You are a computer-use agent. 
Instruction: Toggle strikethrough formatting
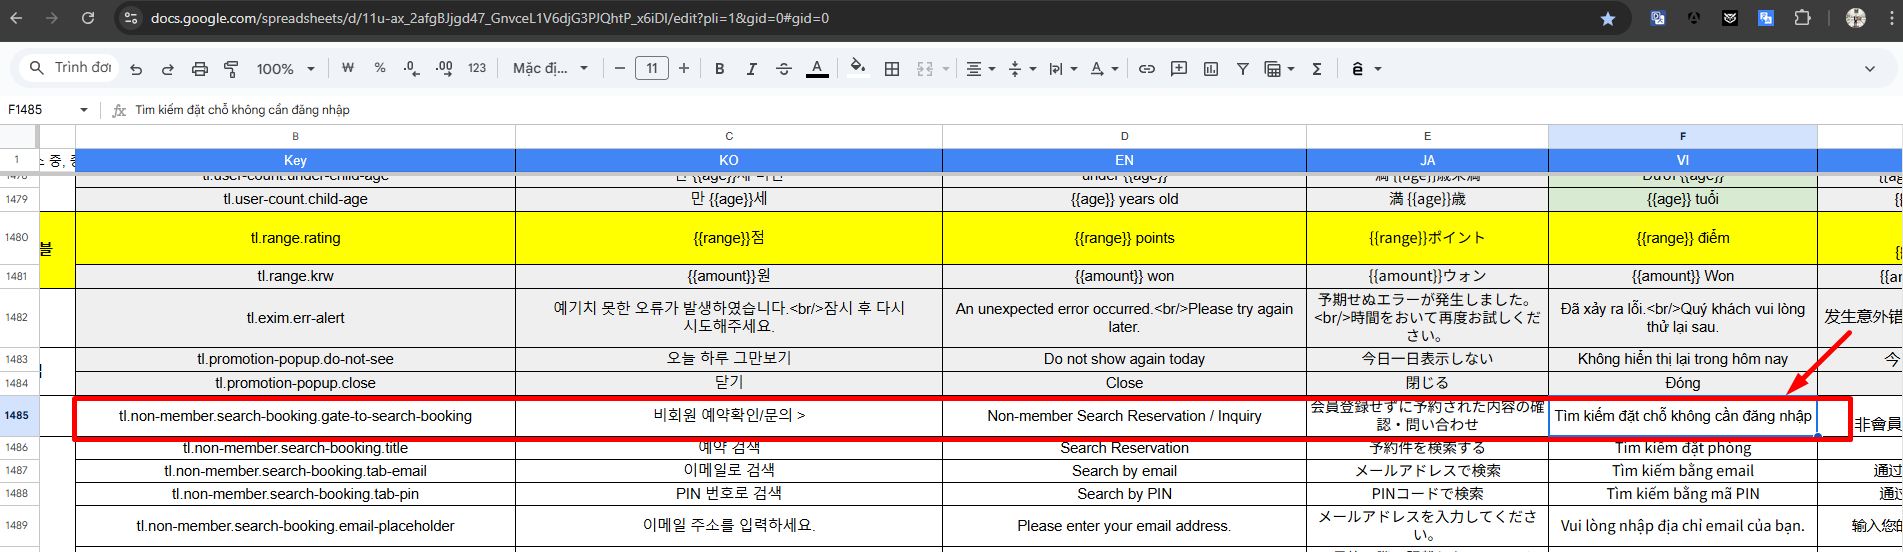(784, 69)
